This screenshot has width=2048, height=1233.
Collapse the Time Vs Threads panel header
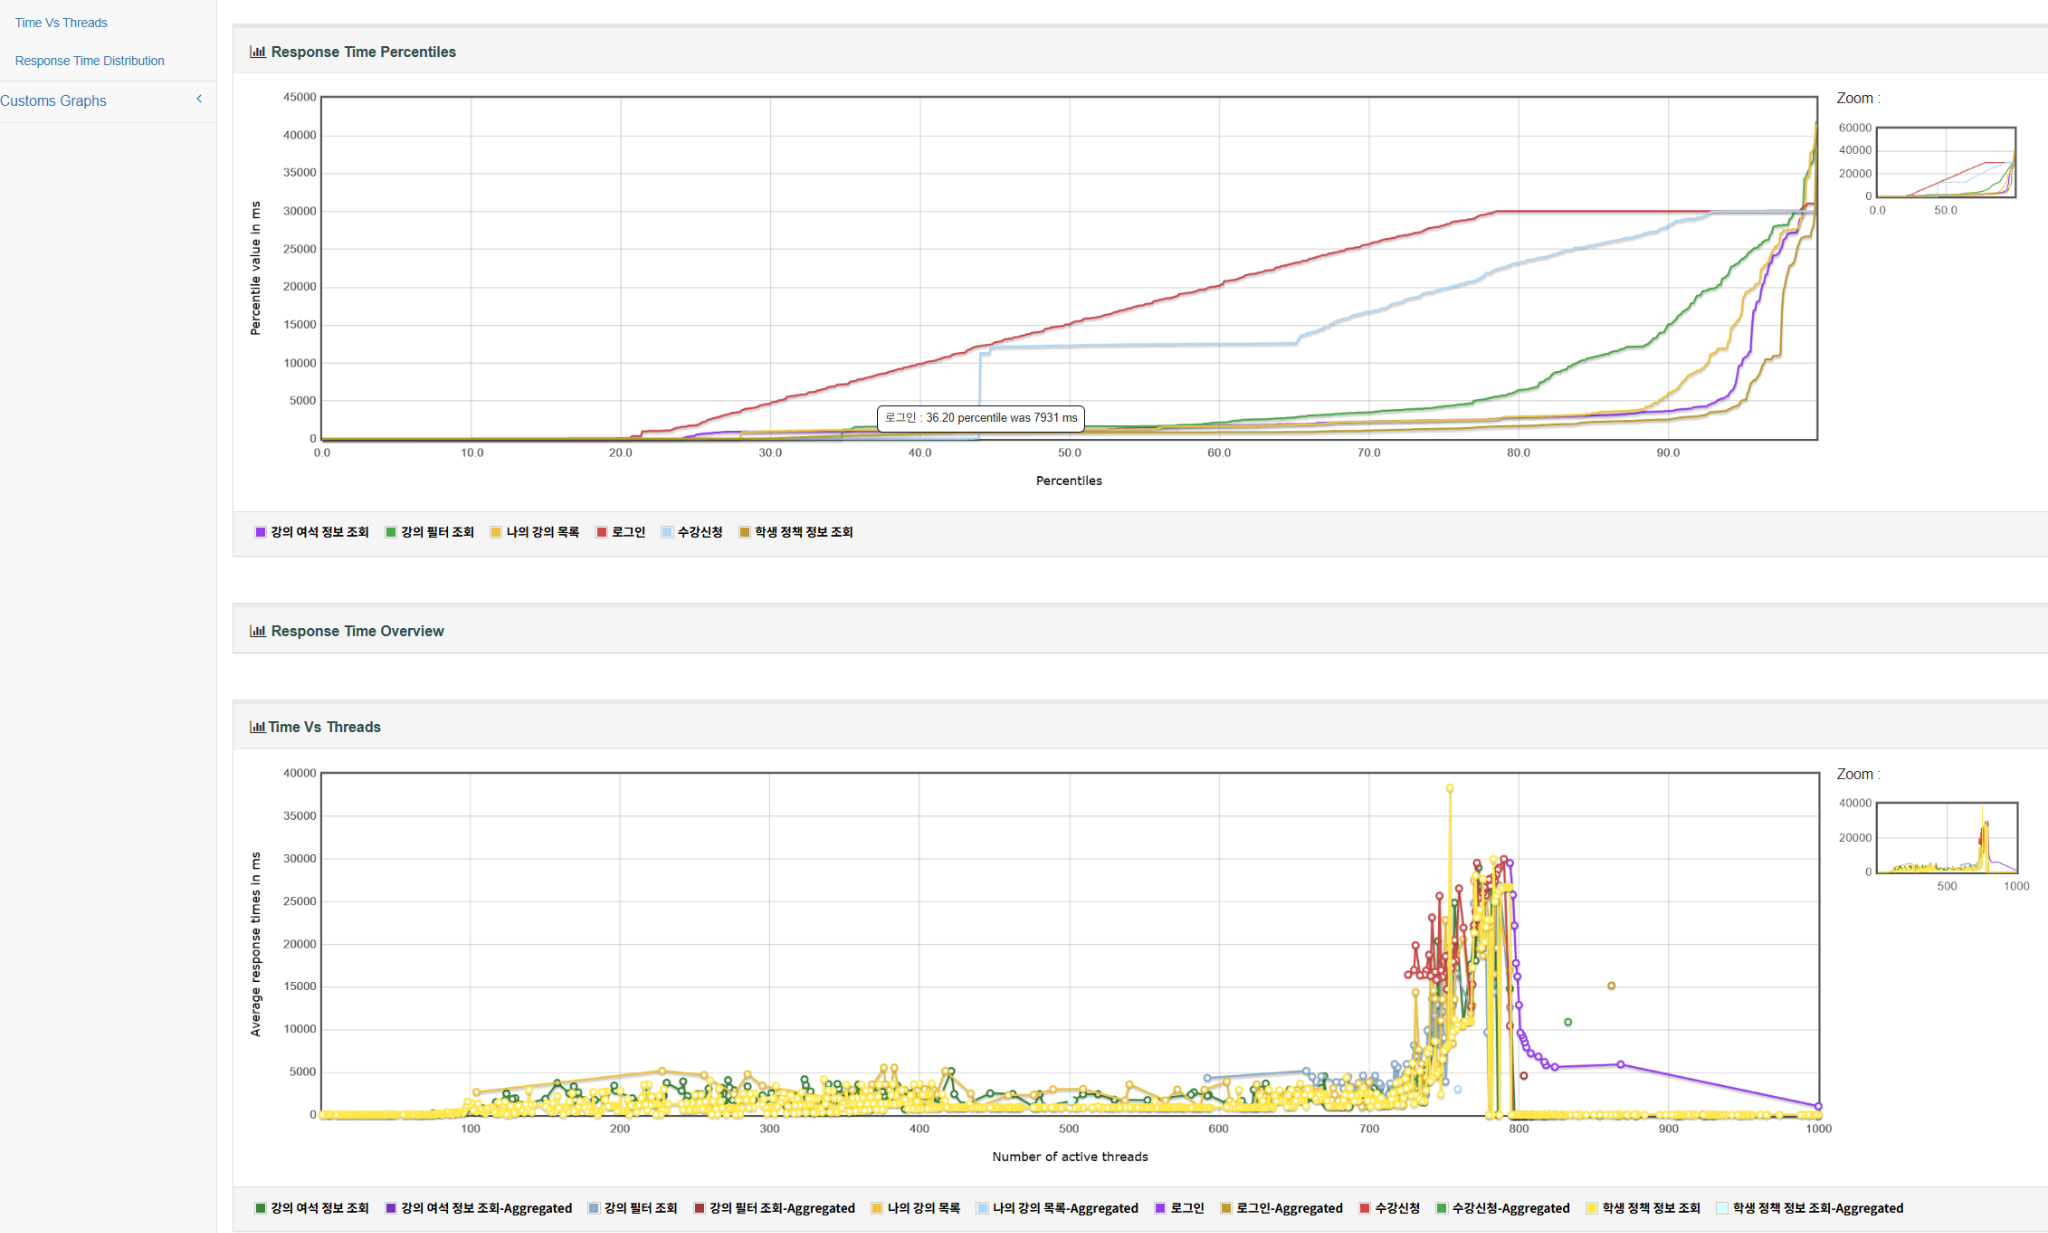324,727
